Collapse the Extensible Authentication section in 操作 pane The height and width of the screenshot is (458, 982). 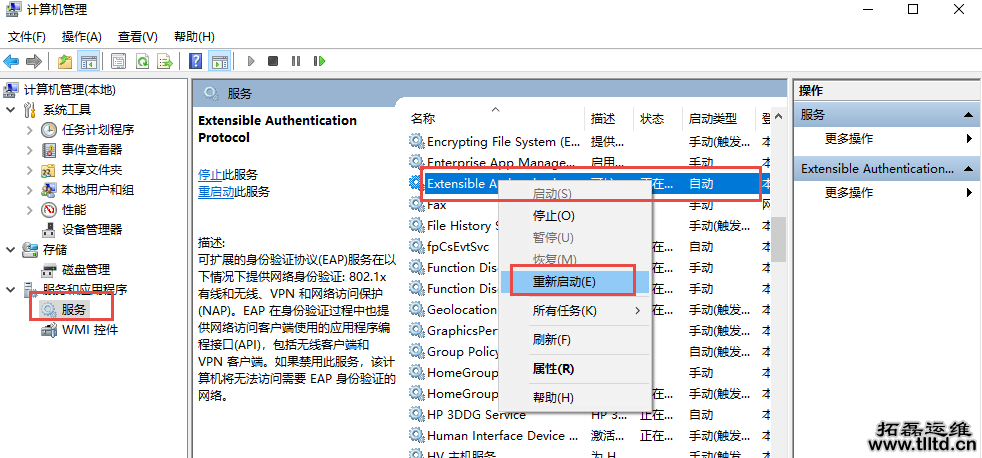(968, 169)
